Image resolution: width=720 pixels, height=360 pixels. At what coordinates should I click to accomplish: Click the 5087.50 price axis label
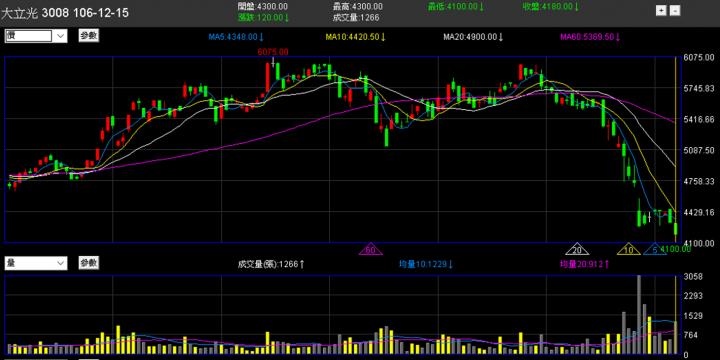(x=698, y=150)
